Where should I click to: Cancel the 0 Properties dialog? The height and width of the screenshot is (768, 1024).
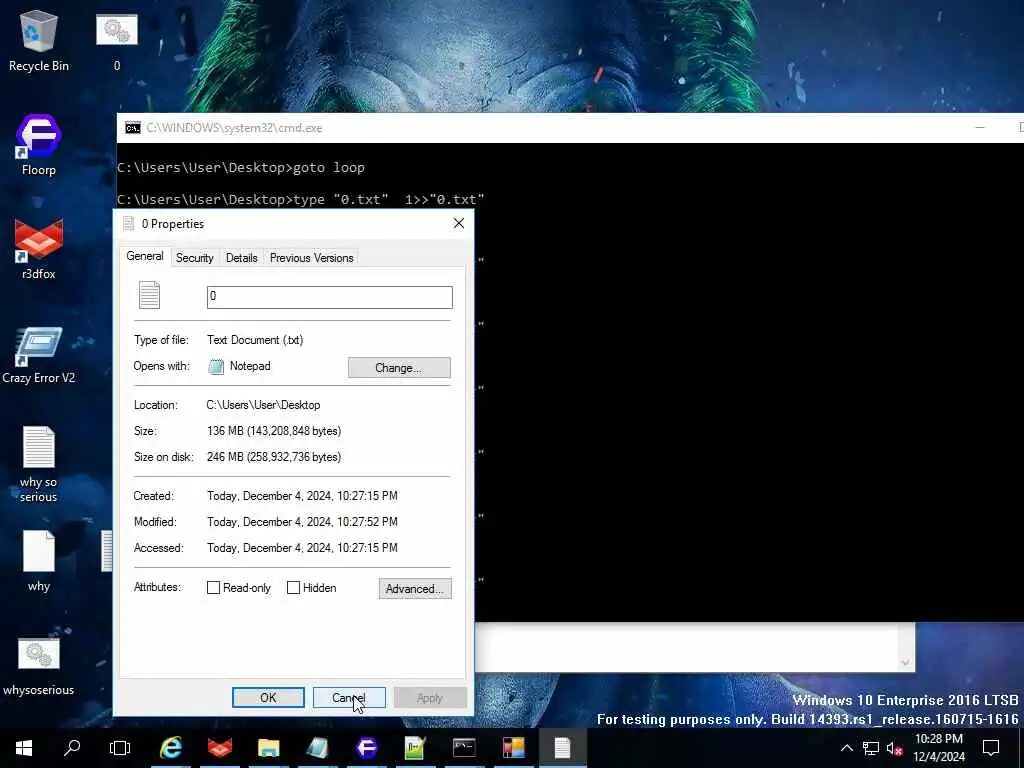[349, 697]
